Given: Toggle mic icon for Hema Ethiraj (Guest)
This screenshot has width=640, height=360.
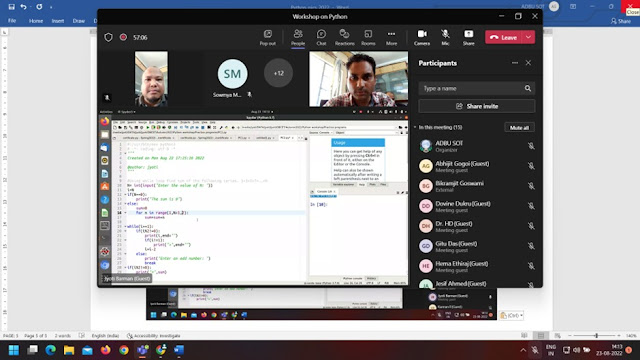Looking at the screenshot, I should (x=531, y=266).
